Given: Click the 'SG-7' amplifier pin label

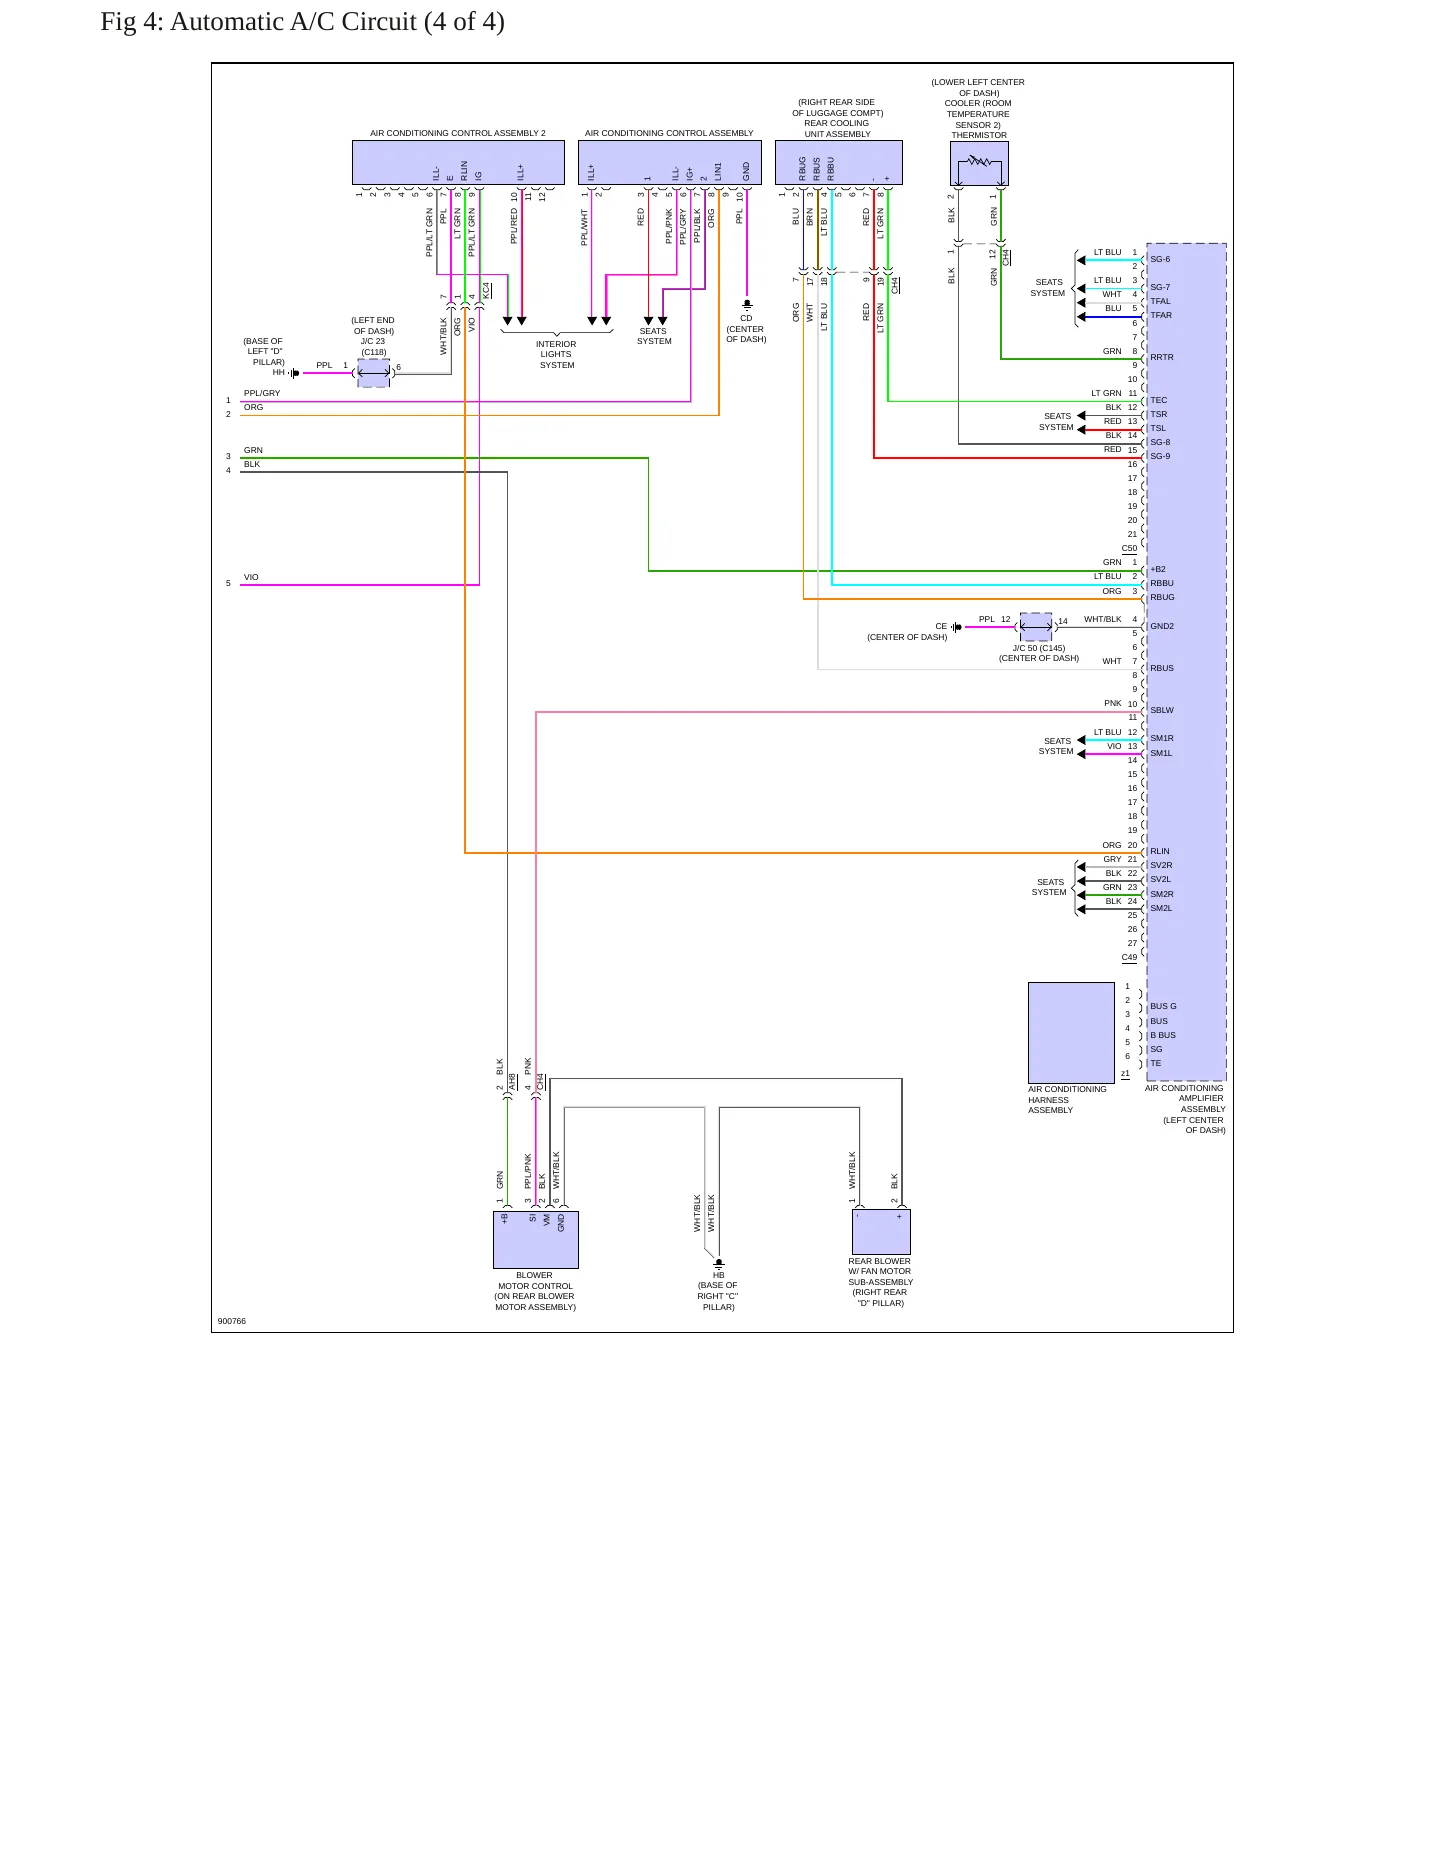Looking at the screenshot, I should (x=1160, y=287).
